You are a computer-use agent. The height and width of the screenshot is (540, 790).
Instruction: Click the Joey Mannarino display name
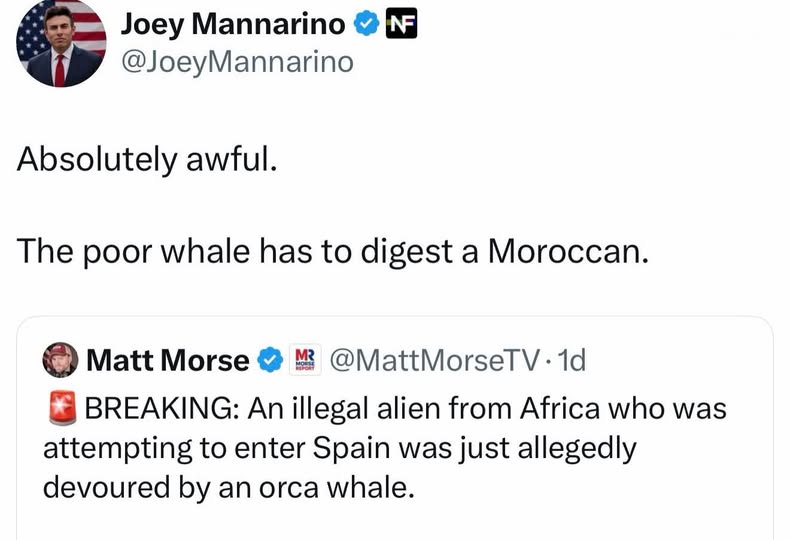(233, 24)
